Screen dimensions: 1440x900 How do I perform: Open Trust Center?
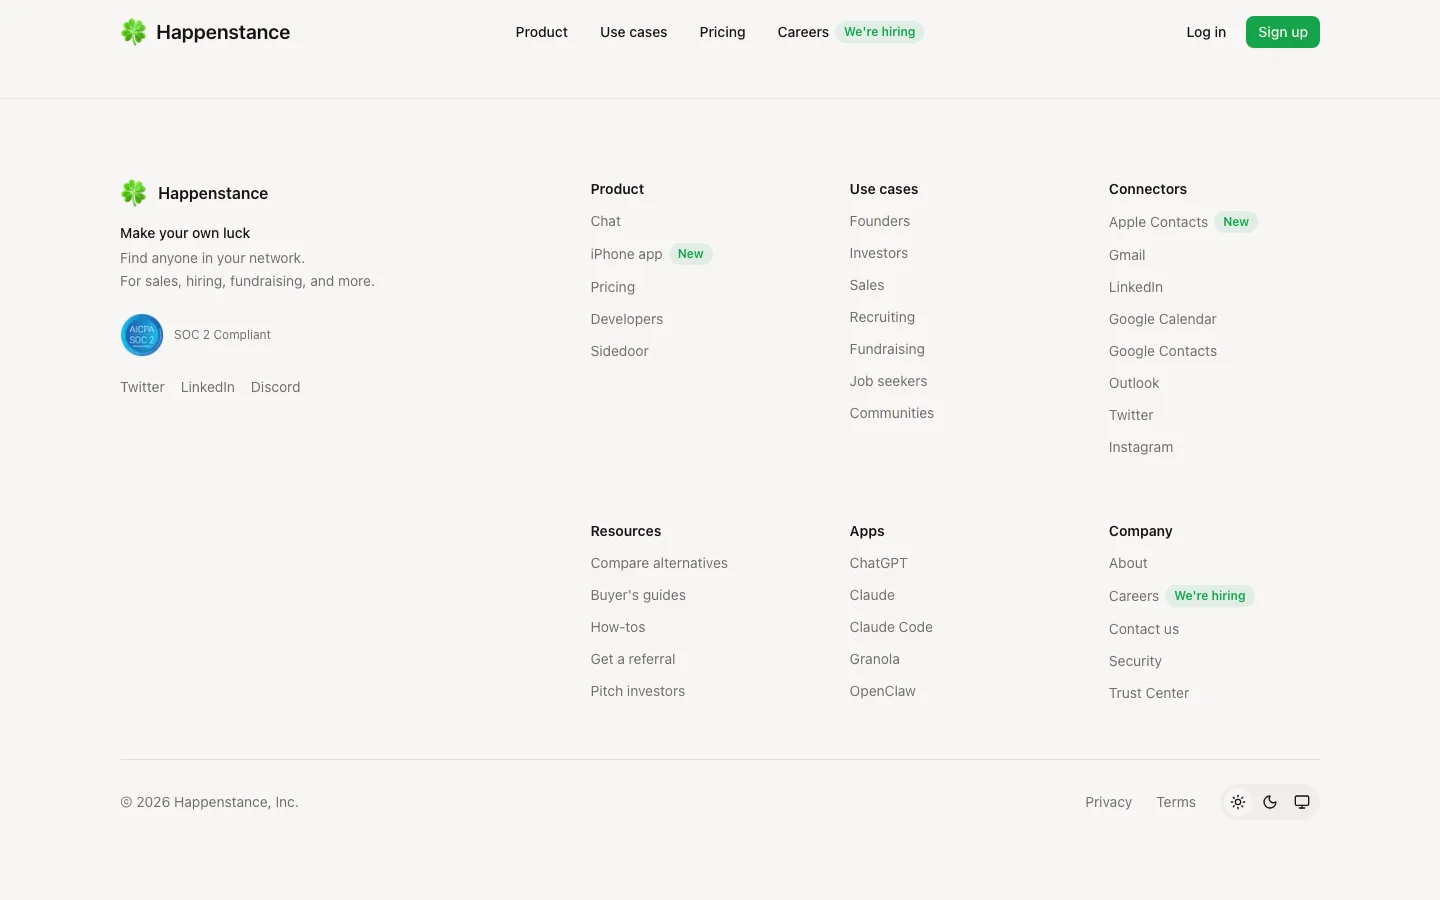click(x=1149, y=693)
